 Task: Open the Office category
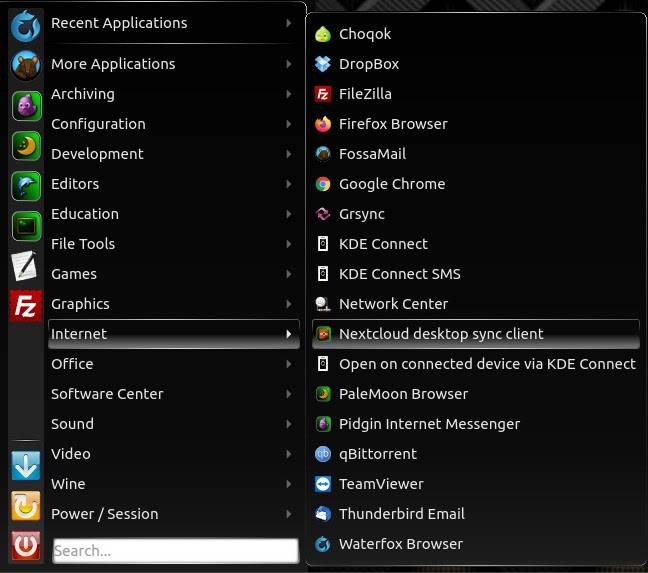tap(174, 364)
